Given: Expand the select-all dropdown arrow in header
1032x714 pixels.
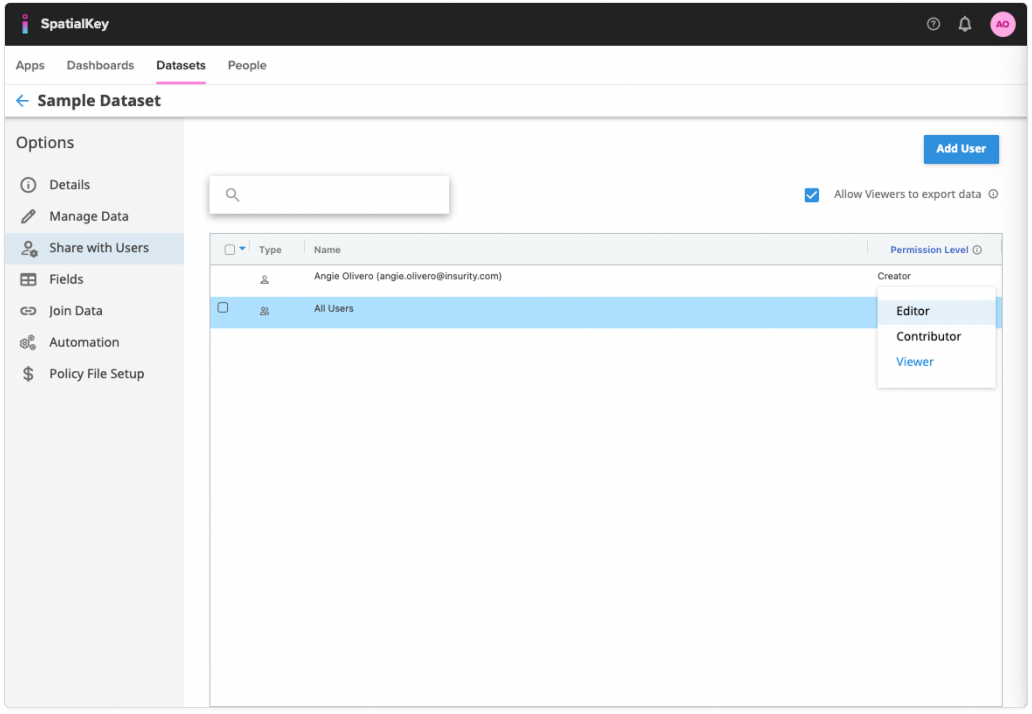Looking at the screenshot, I should tap(242, 250).
